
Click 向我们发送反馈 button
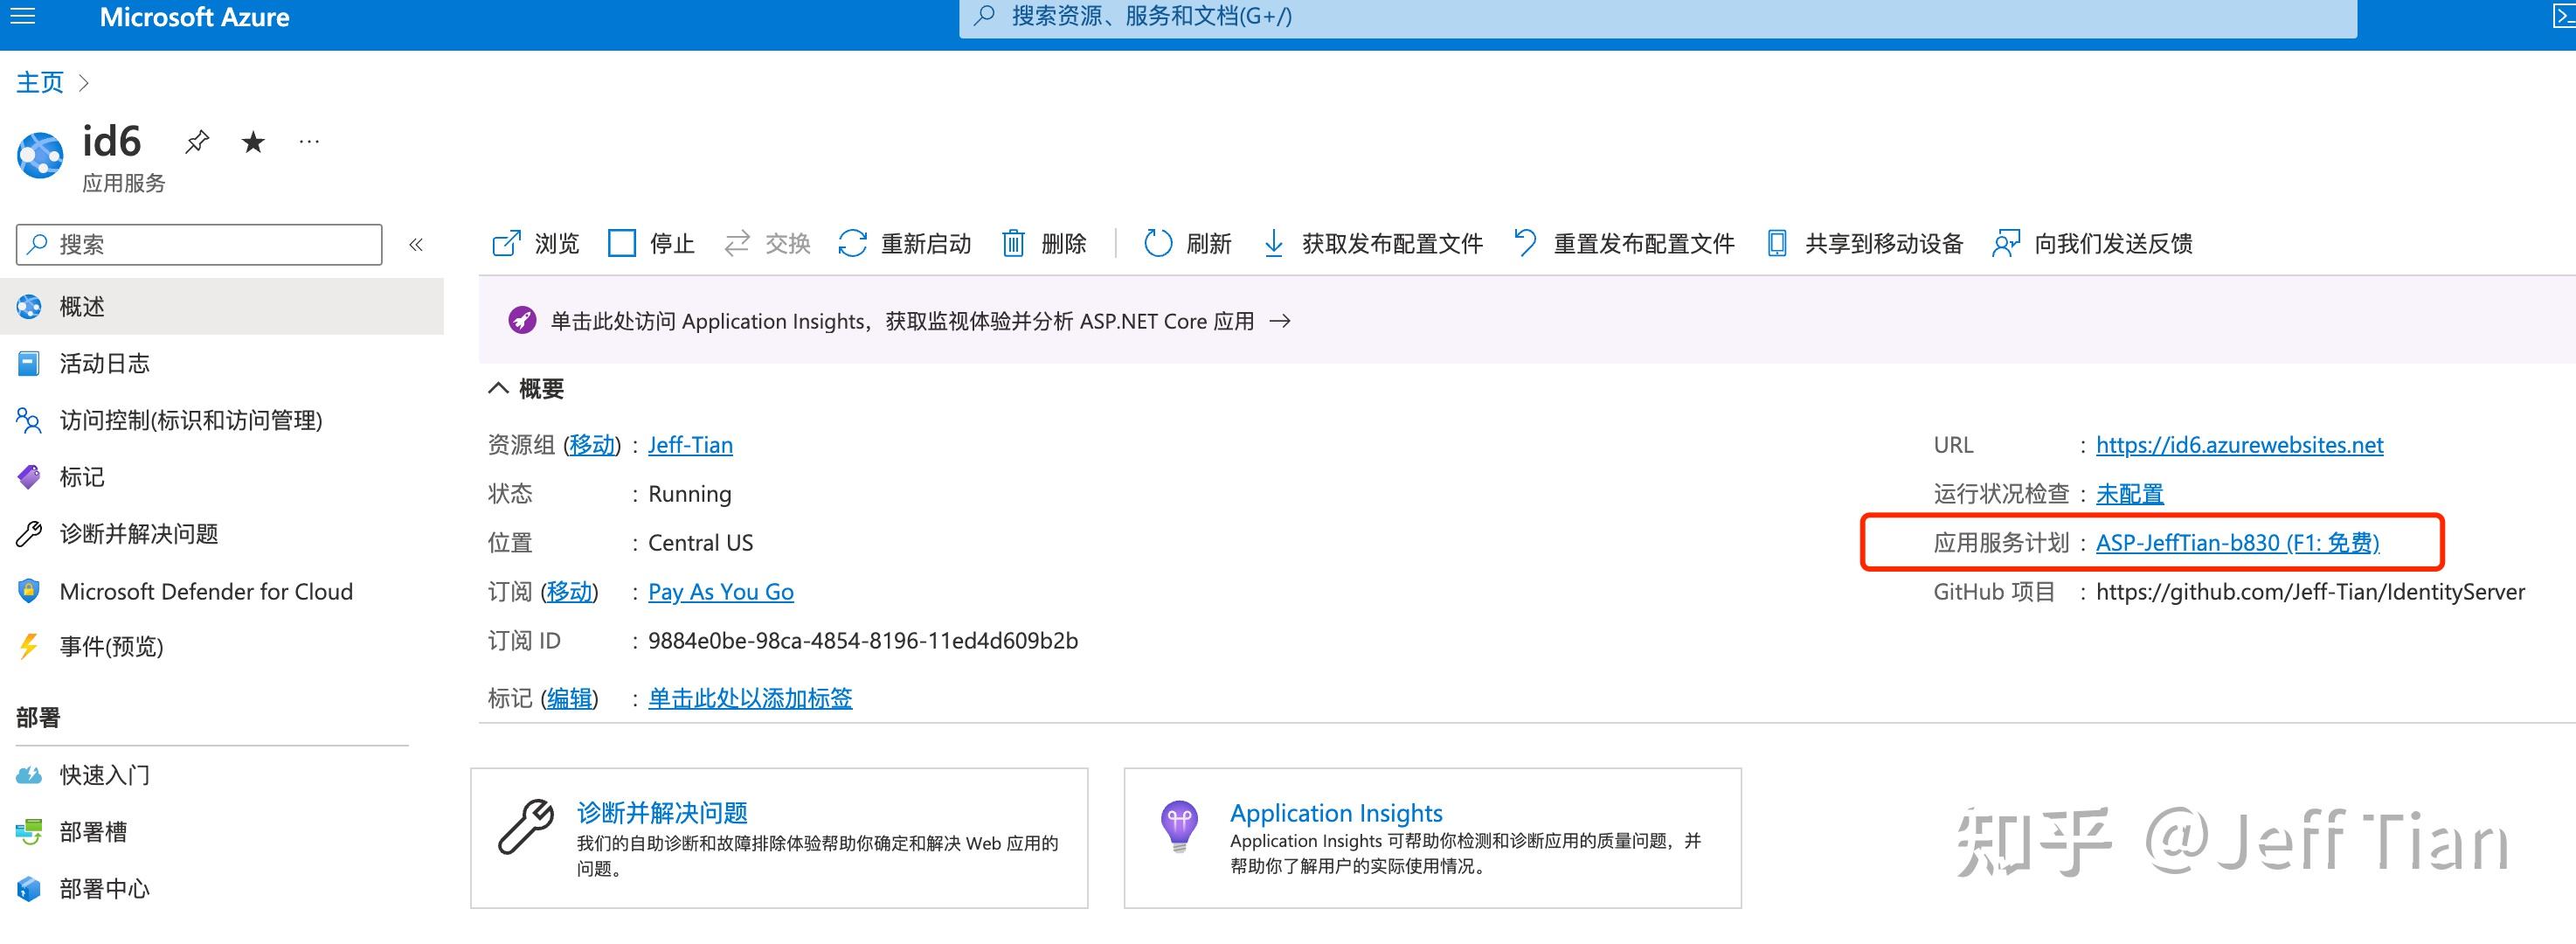pyautogui.click(x=2093, y=243)
